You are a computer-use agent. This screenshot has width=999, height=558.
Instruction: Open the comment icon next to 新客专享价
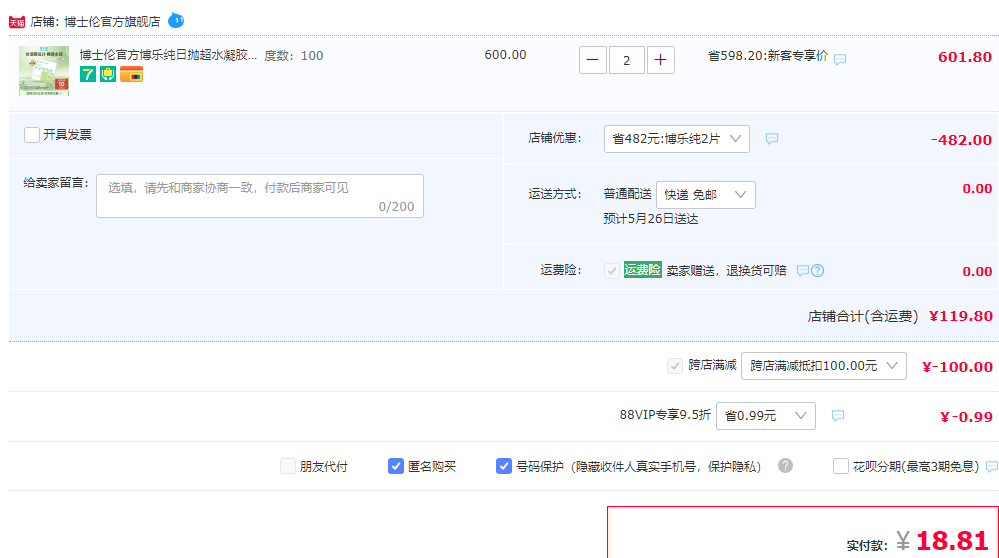coord(840,59)
